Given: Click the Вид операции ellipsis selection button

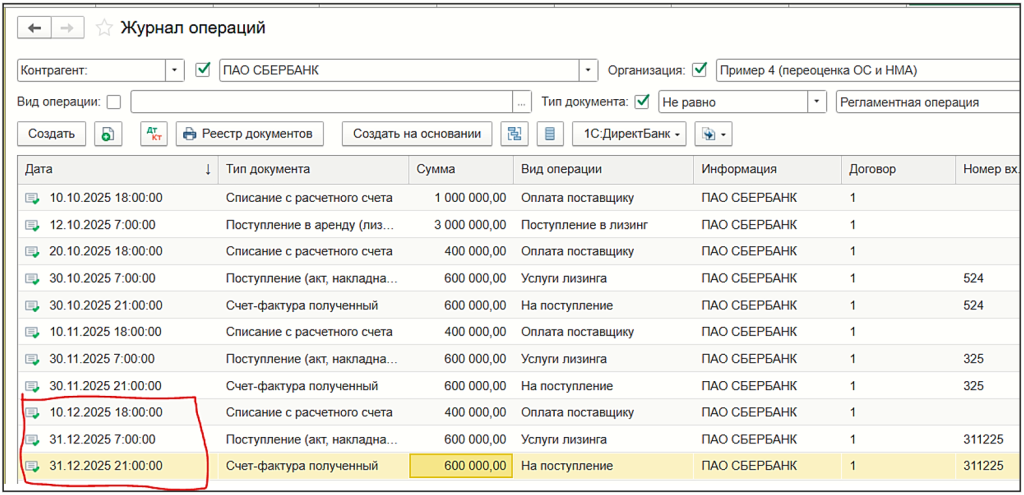Looking at the screenshot, I should (521, 102).
